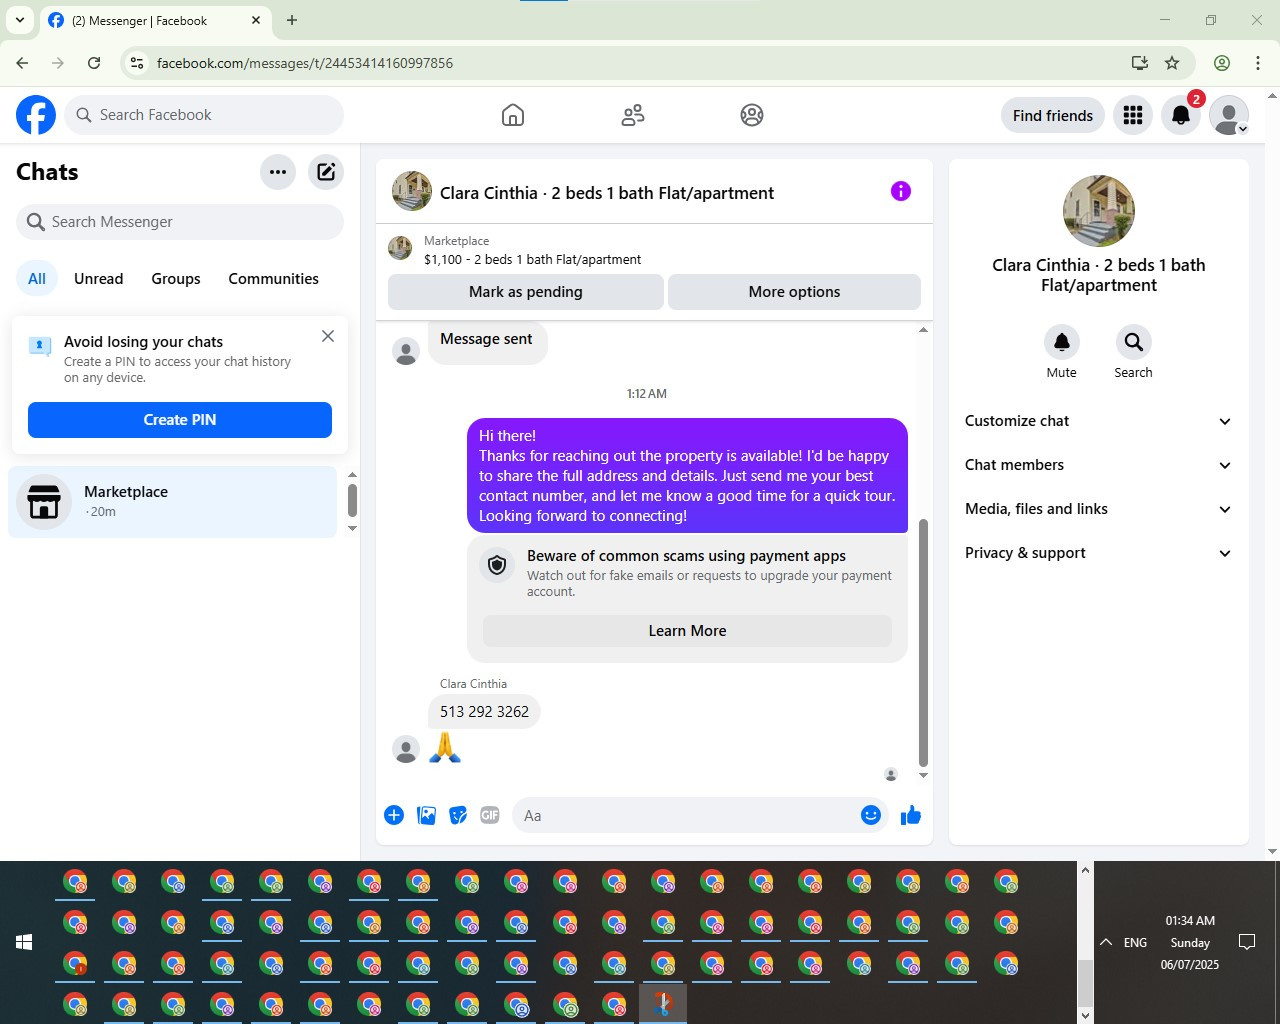
Task: Reload the page with browser refresh icon
Action: pos(94,63)
